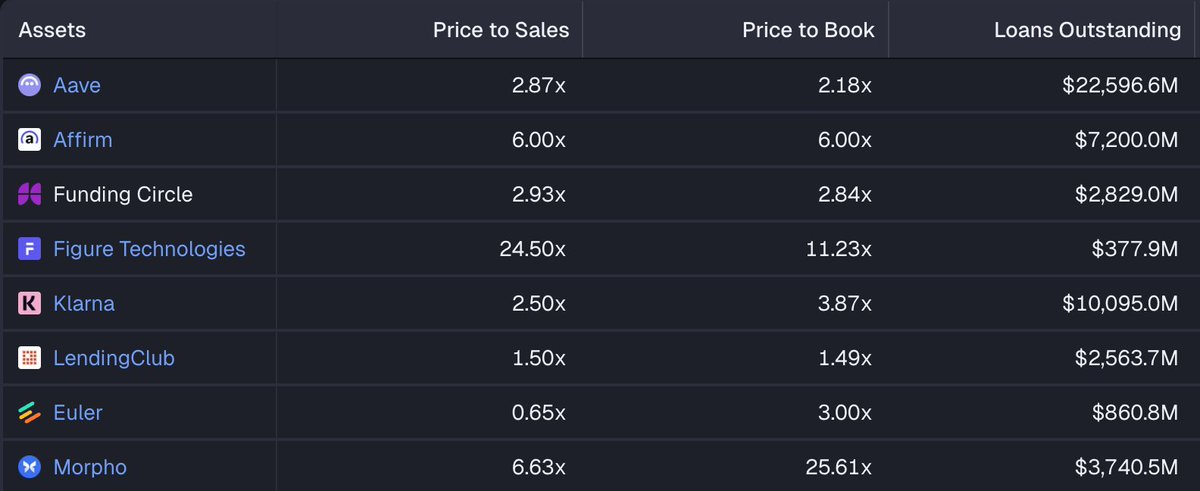Open the LendingClub asset link

[114, 358]
